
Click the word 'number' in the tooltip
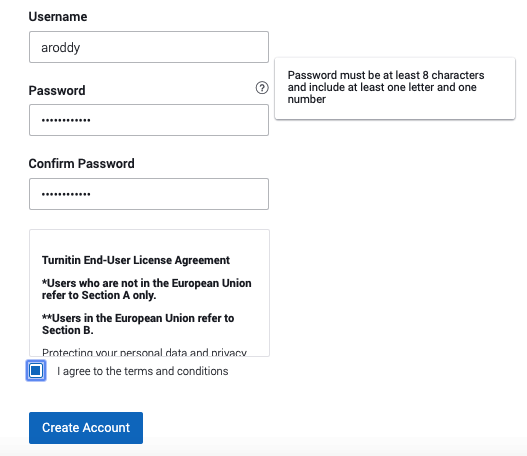point(307,99)
